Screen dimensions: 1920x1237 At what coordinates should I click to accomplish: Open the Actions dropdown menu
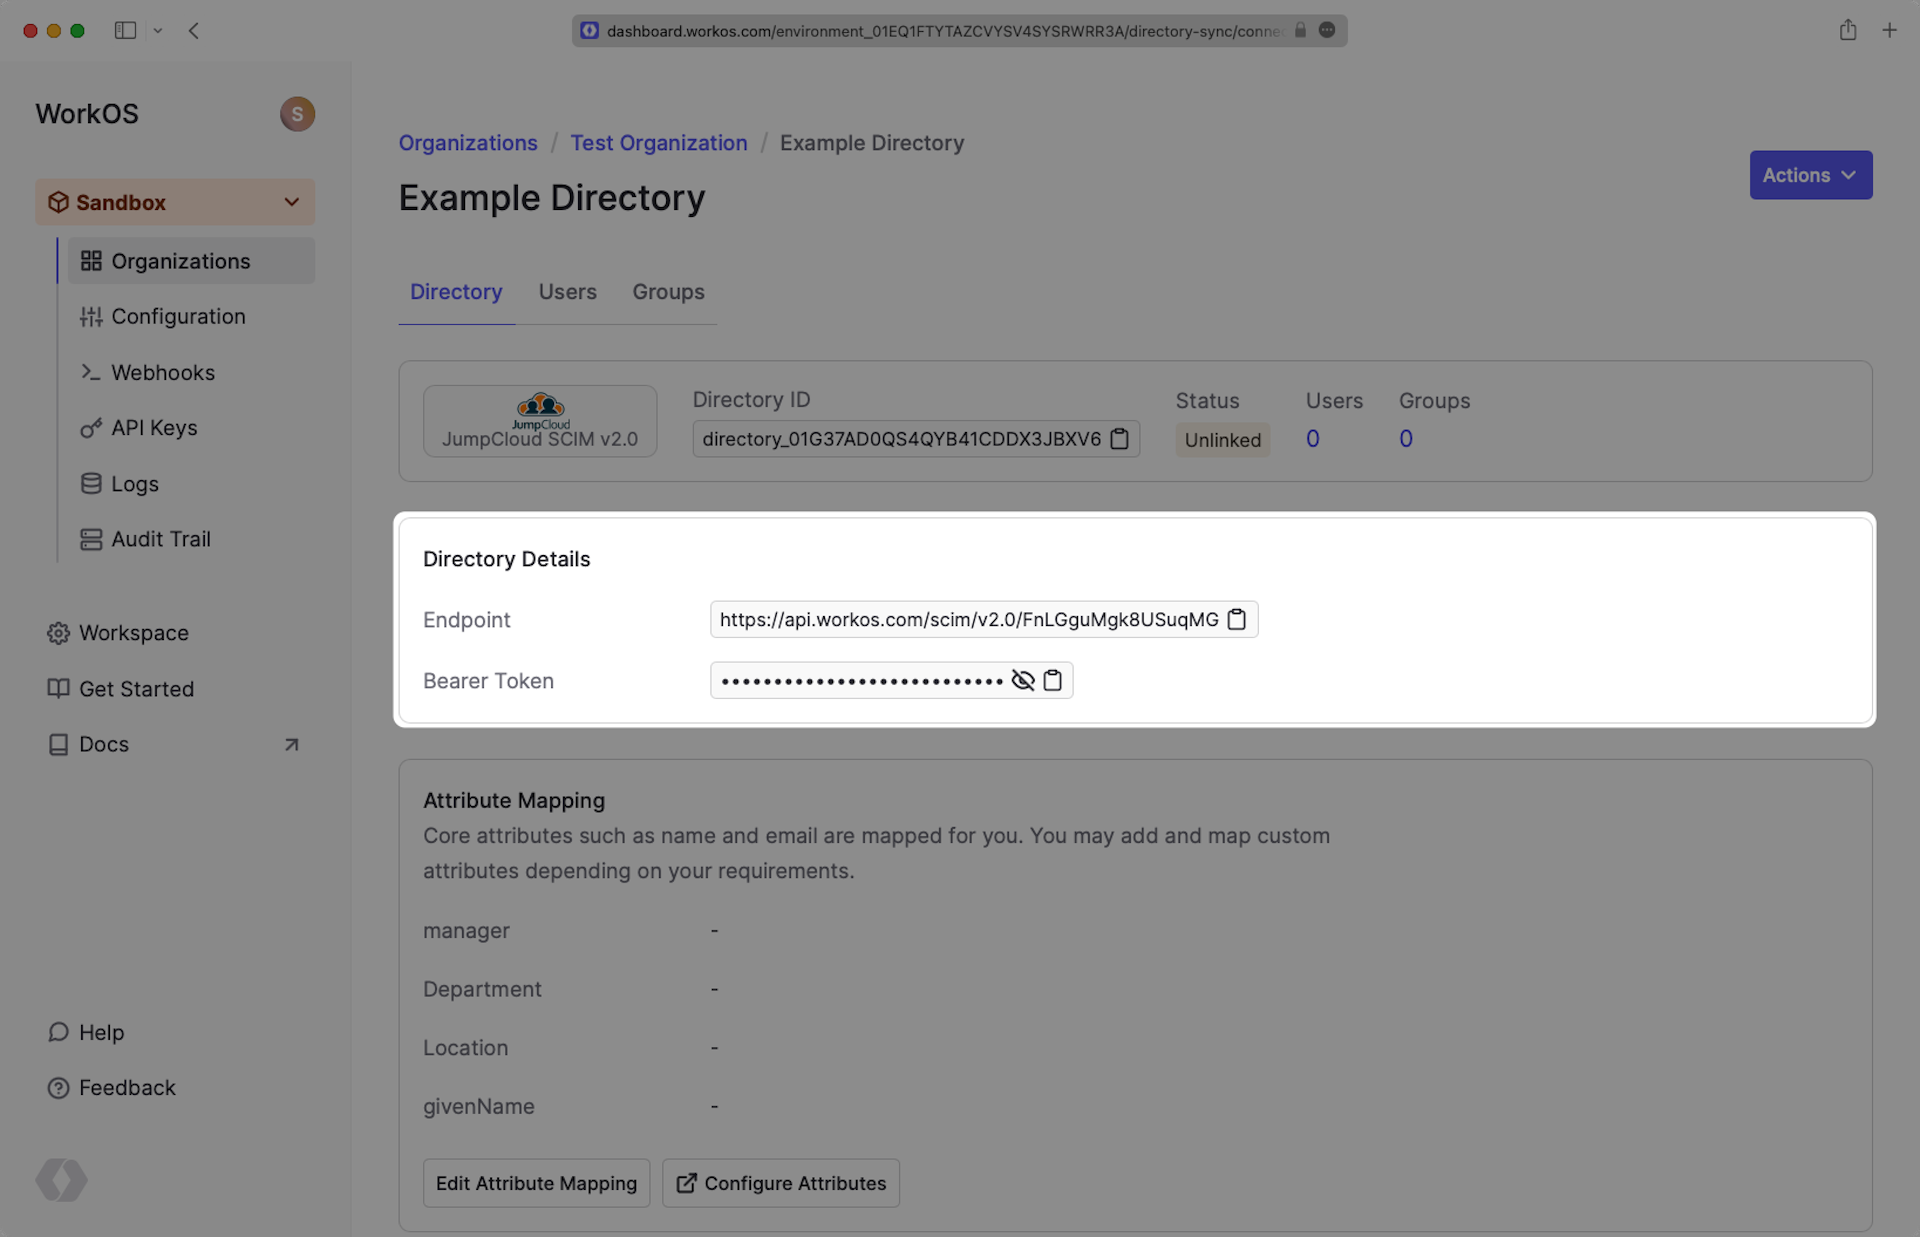pyautogui.click(x=1810, y=175)
